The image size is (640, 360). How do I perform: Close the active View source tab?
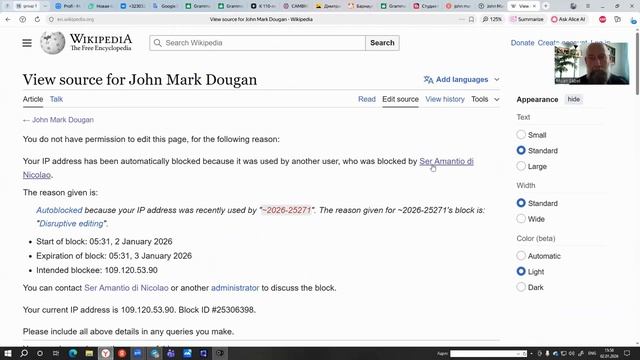(534, 6)
